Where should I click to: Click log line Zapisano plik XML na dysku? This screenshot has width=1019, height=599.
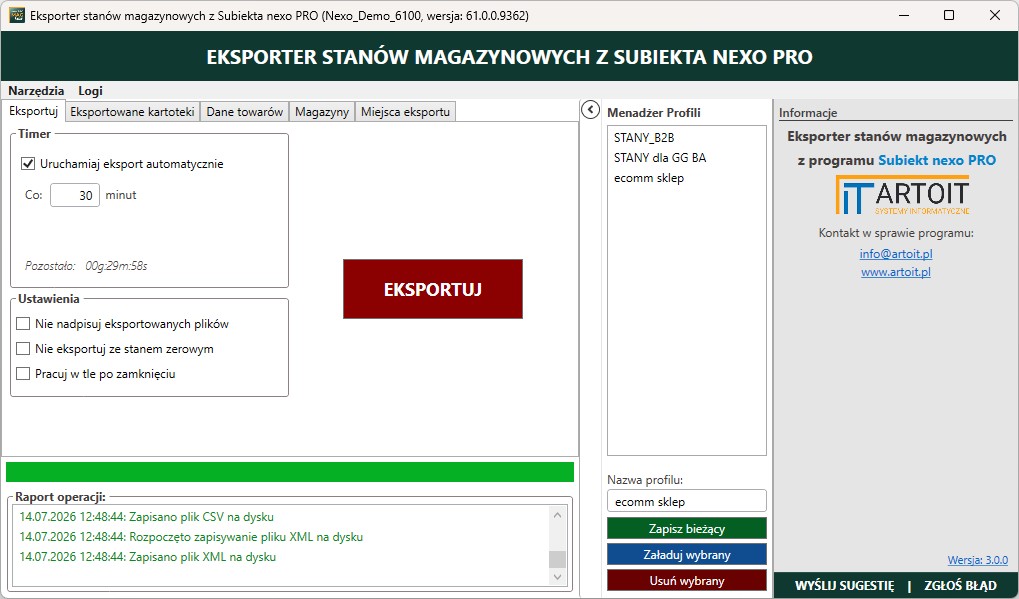(x=148, y=557)
